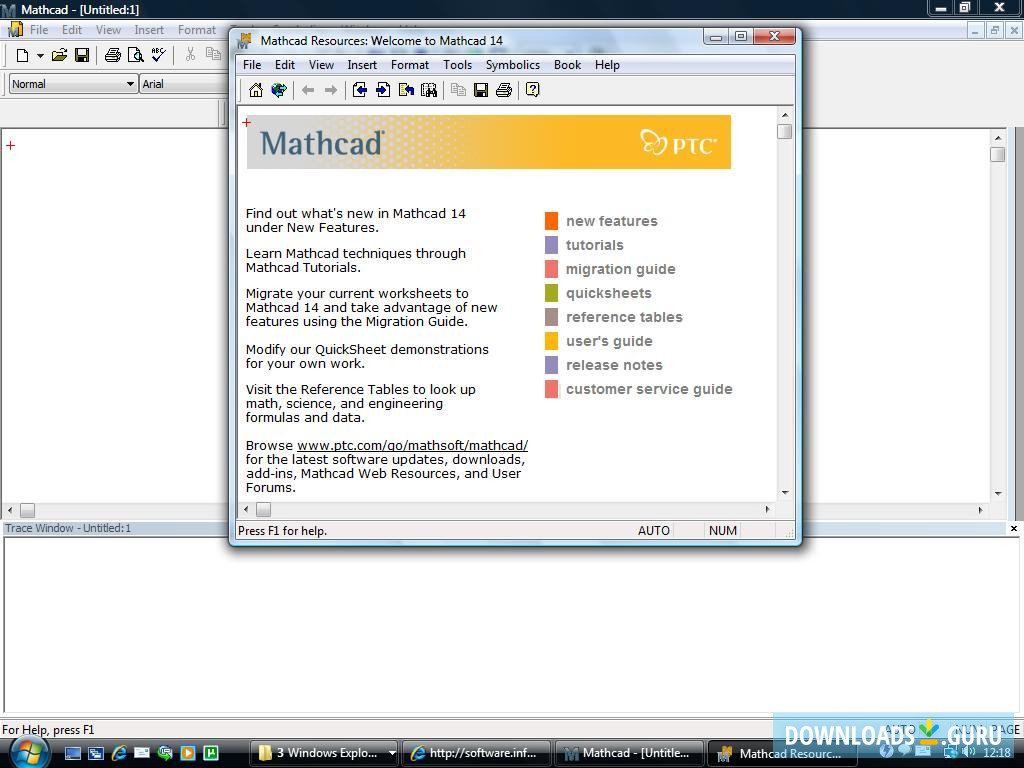Click the Help question mark icon
Screen dimensions: 1024x768
click(x=532, y=90)
